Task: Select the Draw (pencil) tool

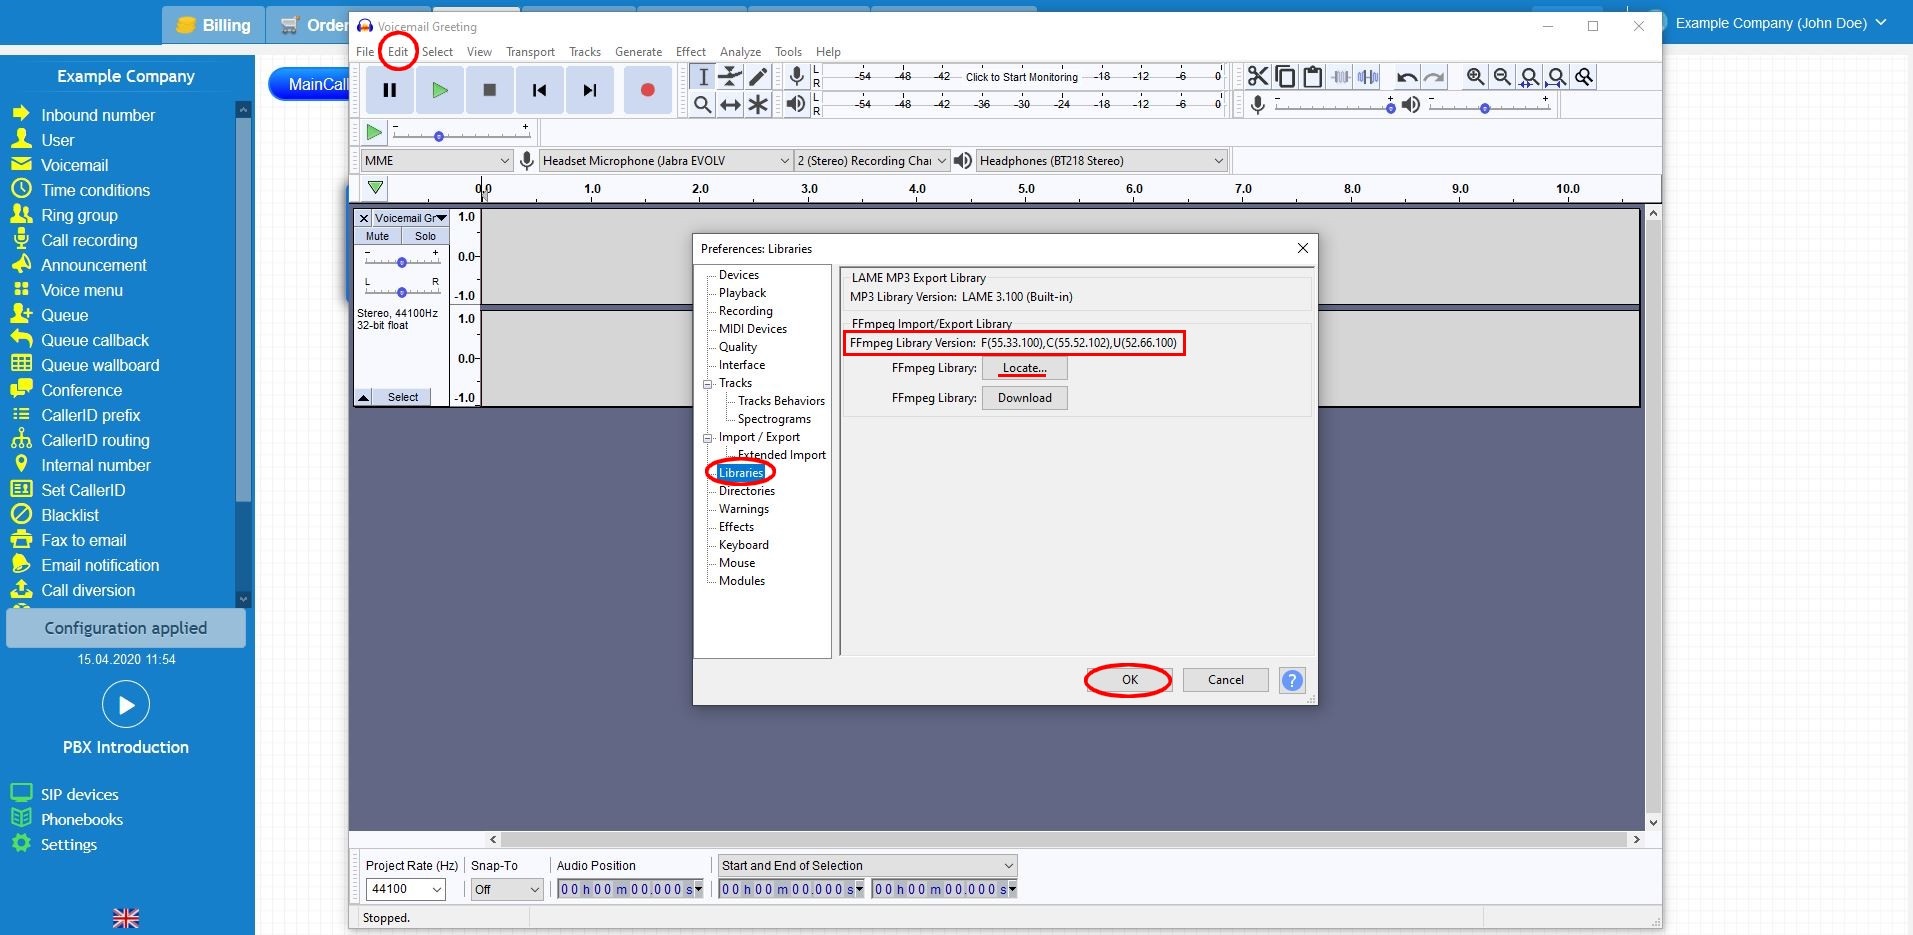Action: point(759,77)
